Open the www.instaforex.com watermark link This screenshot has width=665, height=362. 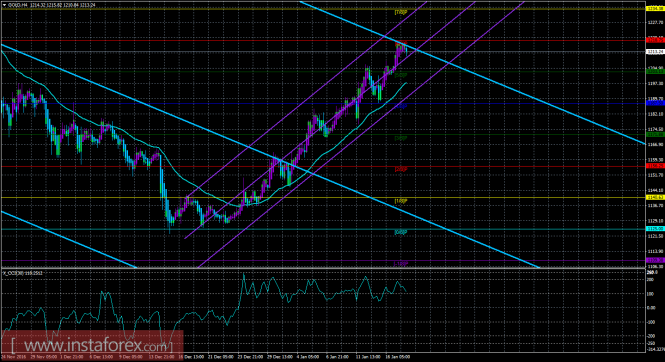(x=92, y=345)
